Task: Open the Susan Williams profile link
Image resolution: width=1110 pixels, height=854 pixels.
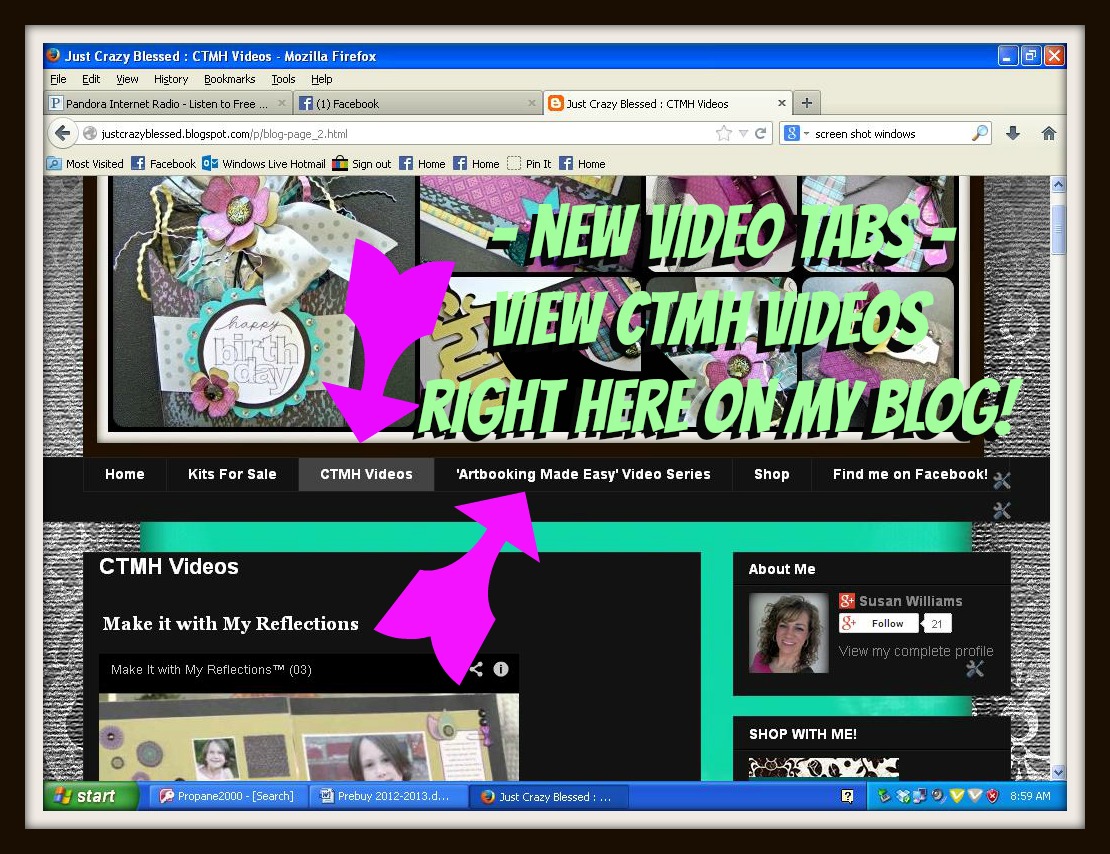Action: 910,601
